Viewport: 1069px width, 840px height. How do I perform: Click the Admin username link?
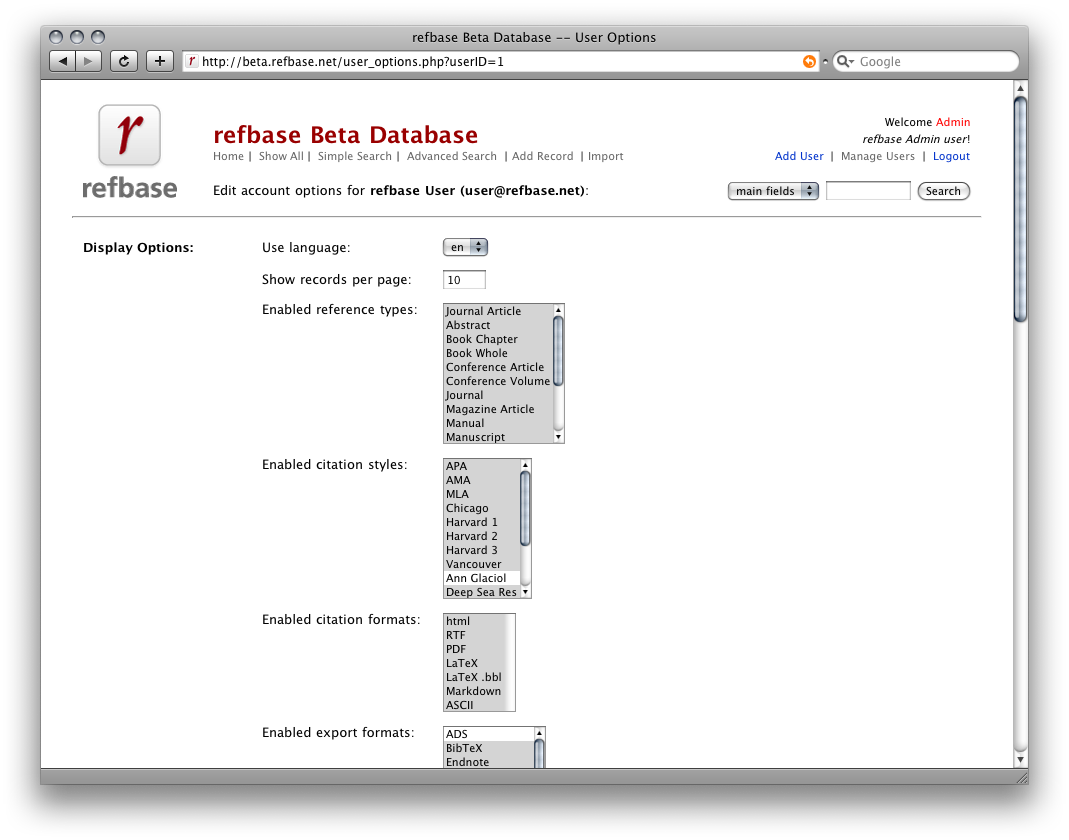pos(952,122)
